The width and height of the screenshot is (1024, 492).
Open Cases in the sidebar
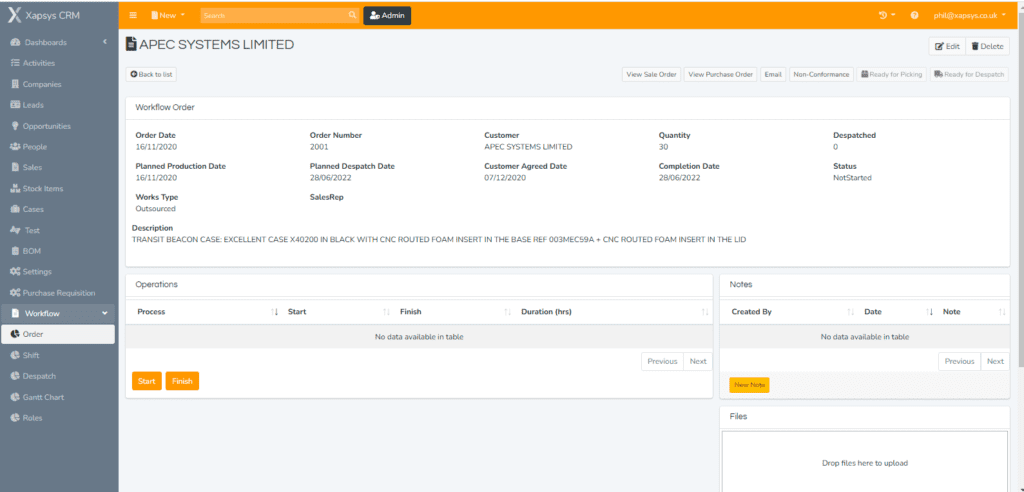(33, 210)
